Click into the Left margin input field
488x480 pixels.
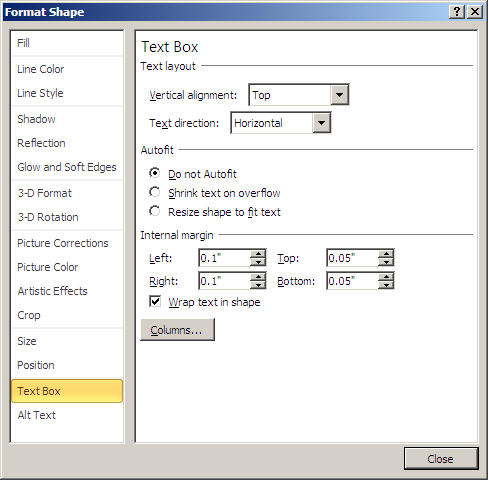click(225, 258)
